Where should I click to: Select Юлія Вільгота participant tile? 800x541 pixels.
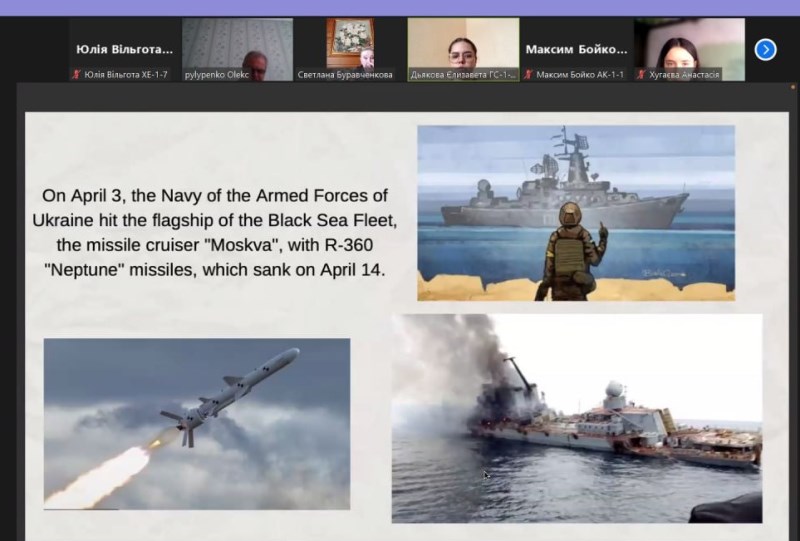point(124,50)
